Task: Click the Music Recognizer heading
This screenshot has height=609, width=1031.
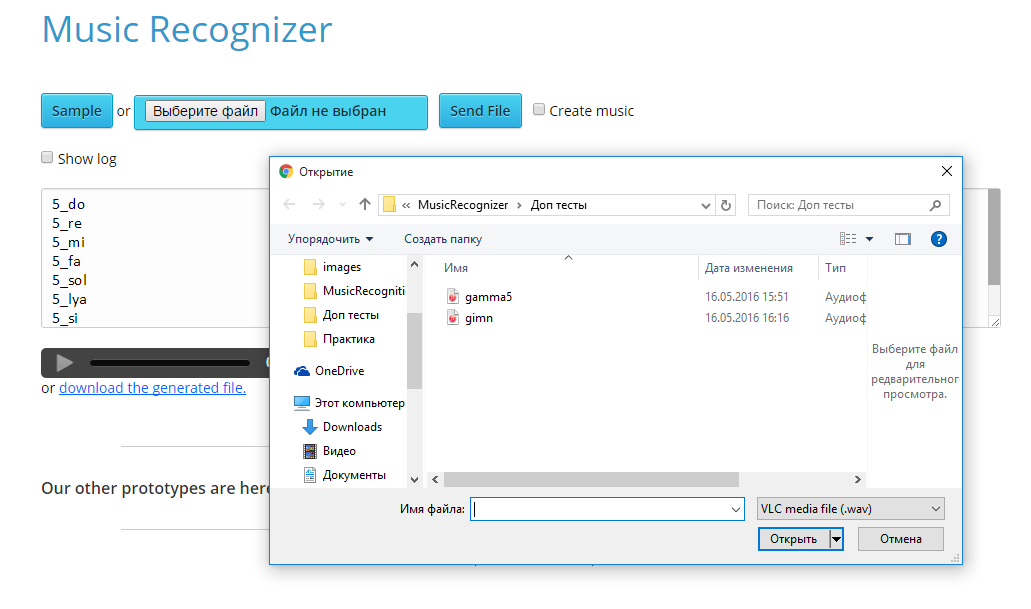Action: (187, 30)
